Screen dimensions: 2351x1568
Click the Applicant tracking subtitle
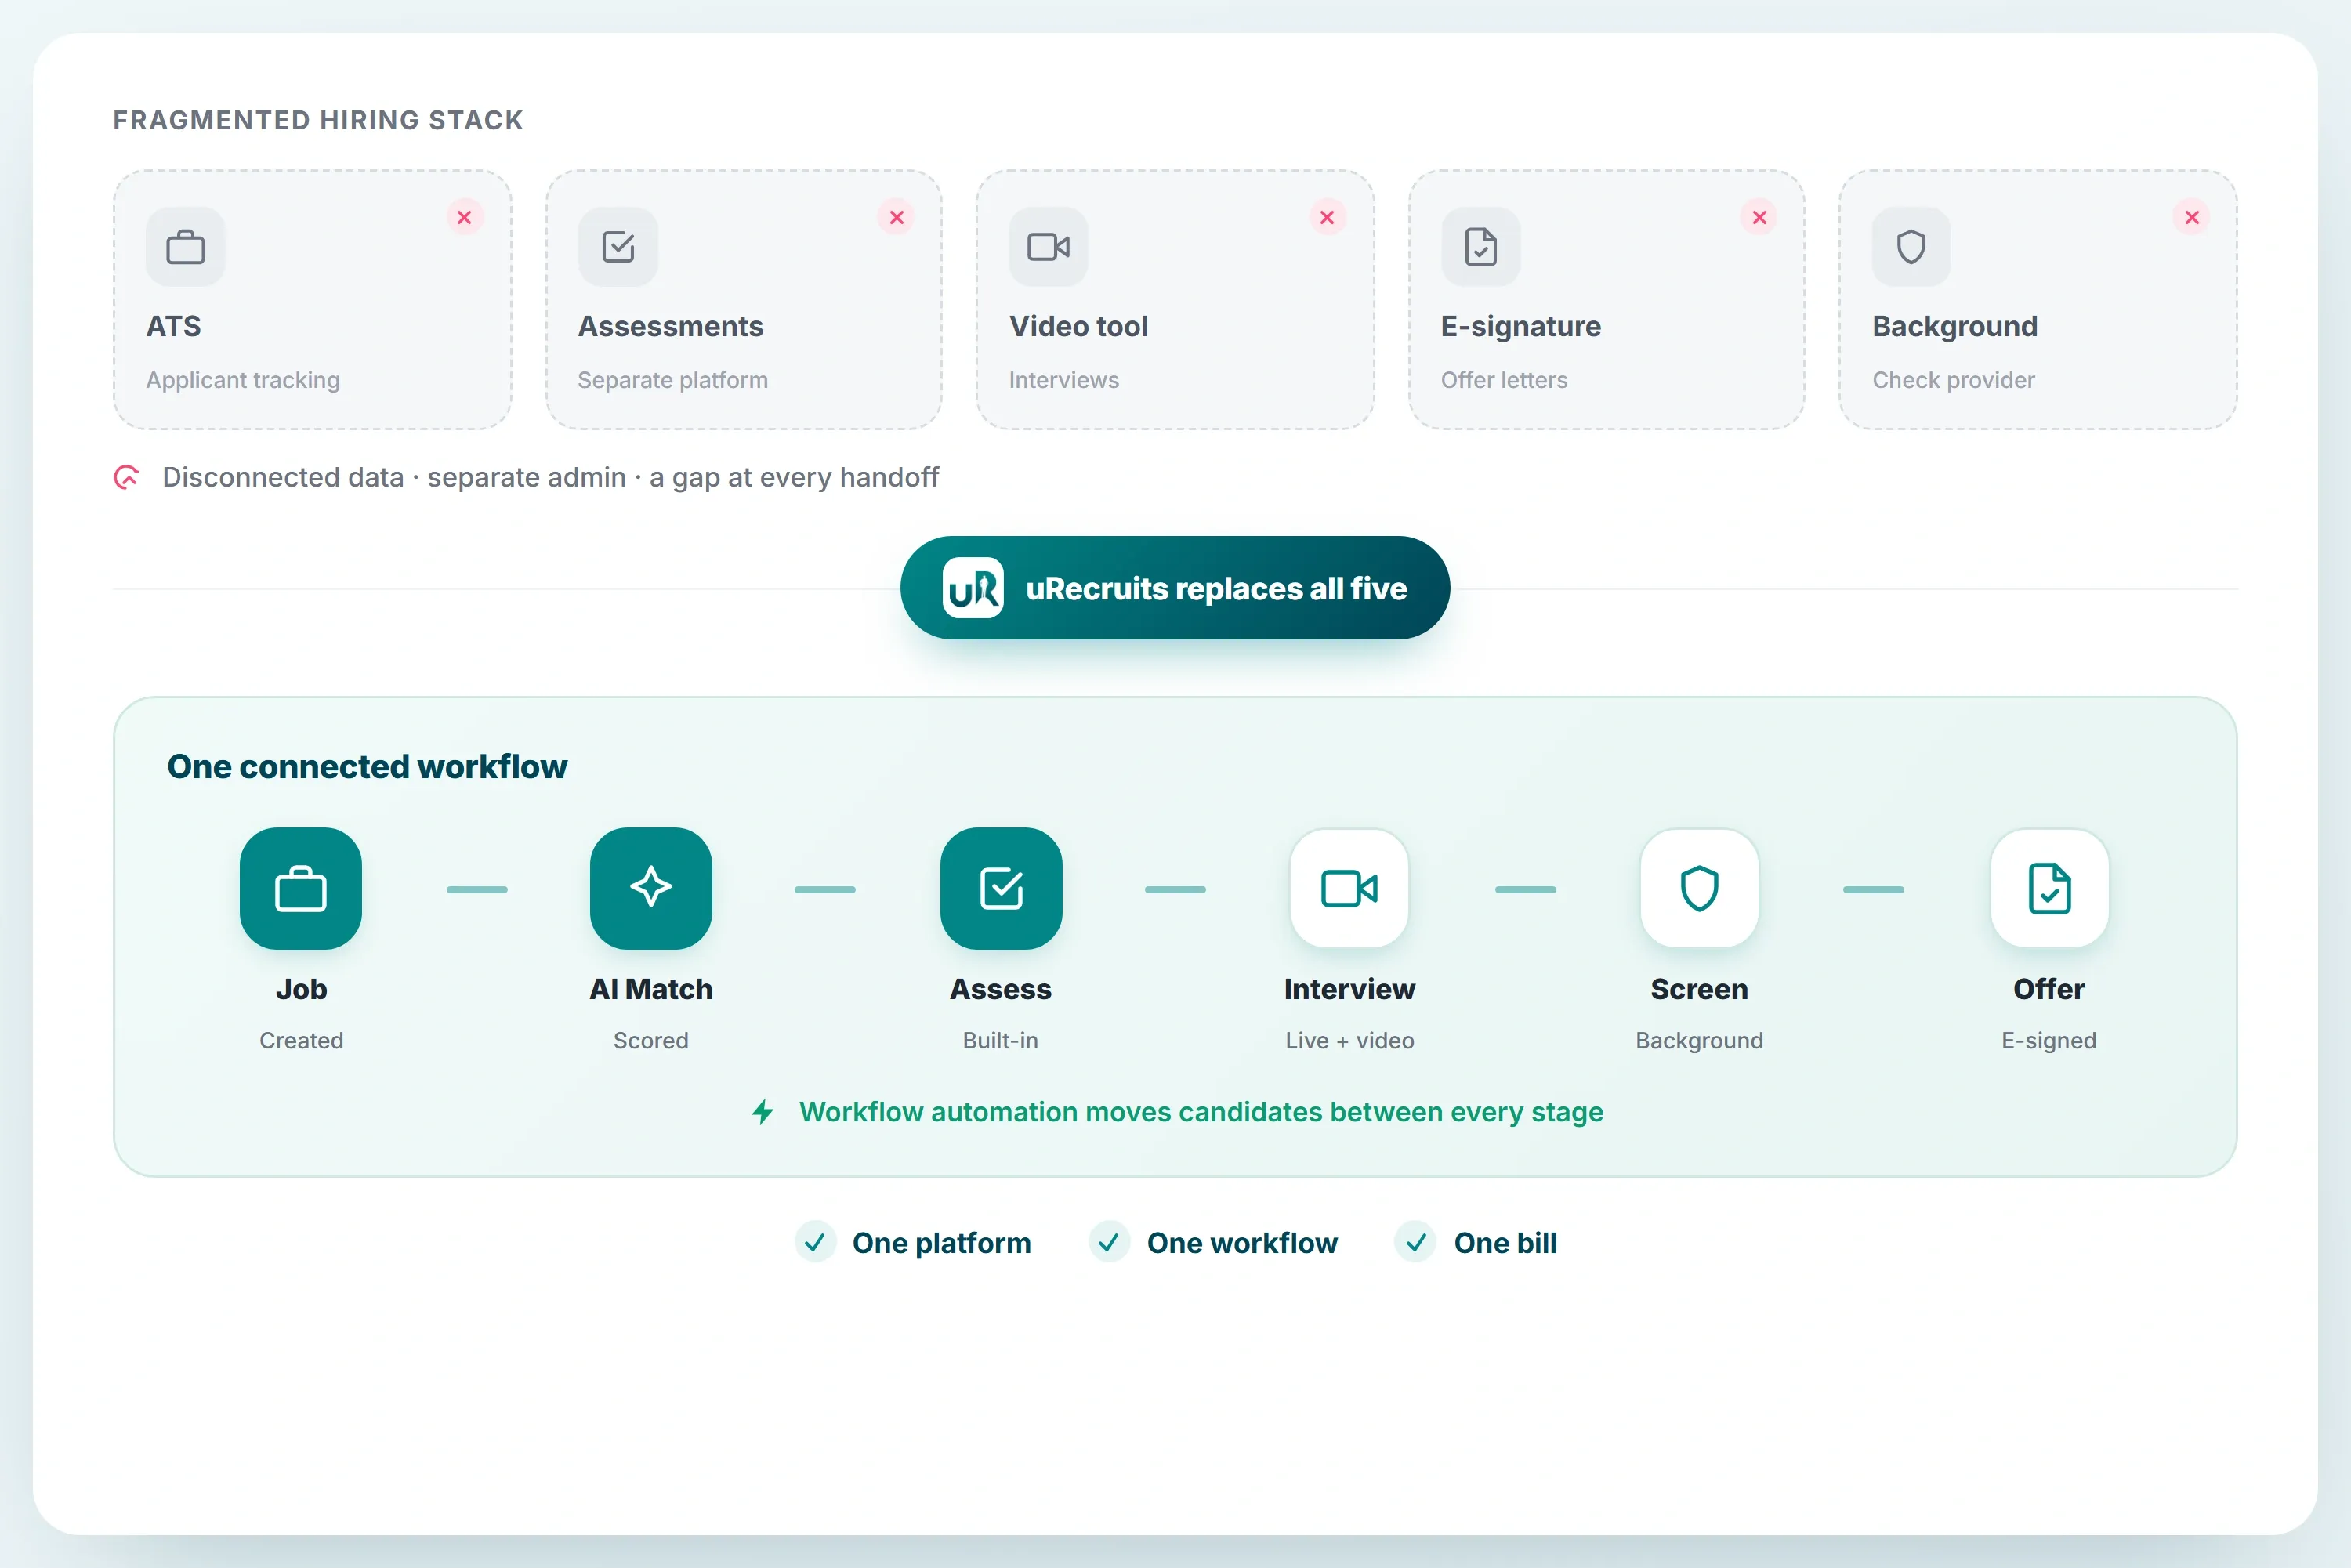[243, 380]
